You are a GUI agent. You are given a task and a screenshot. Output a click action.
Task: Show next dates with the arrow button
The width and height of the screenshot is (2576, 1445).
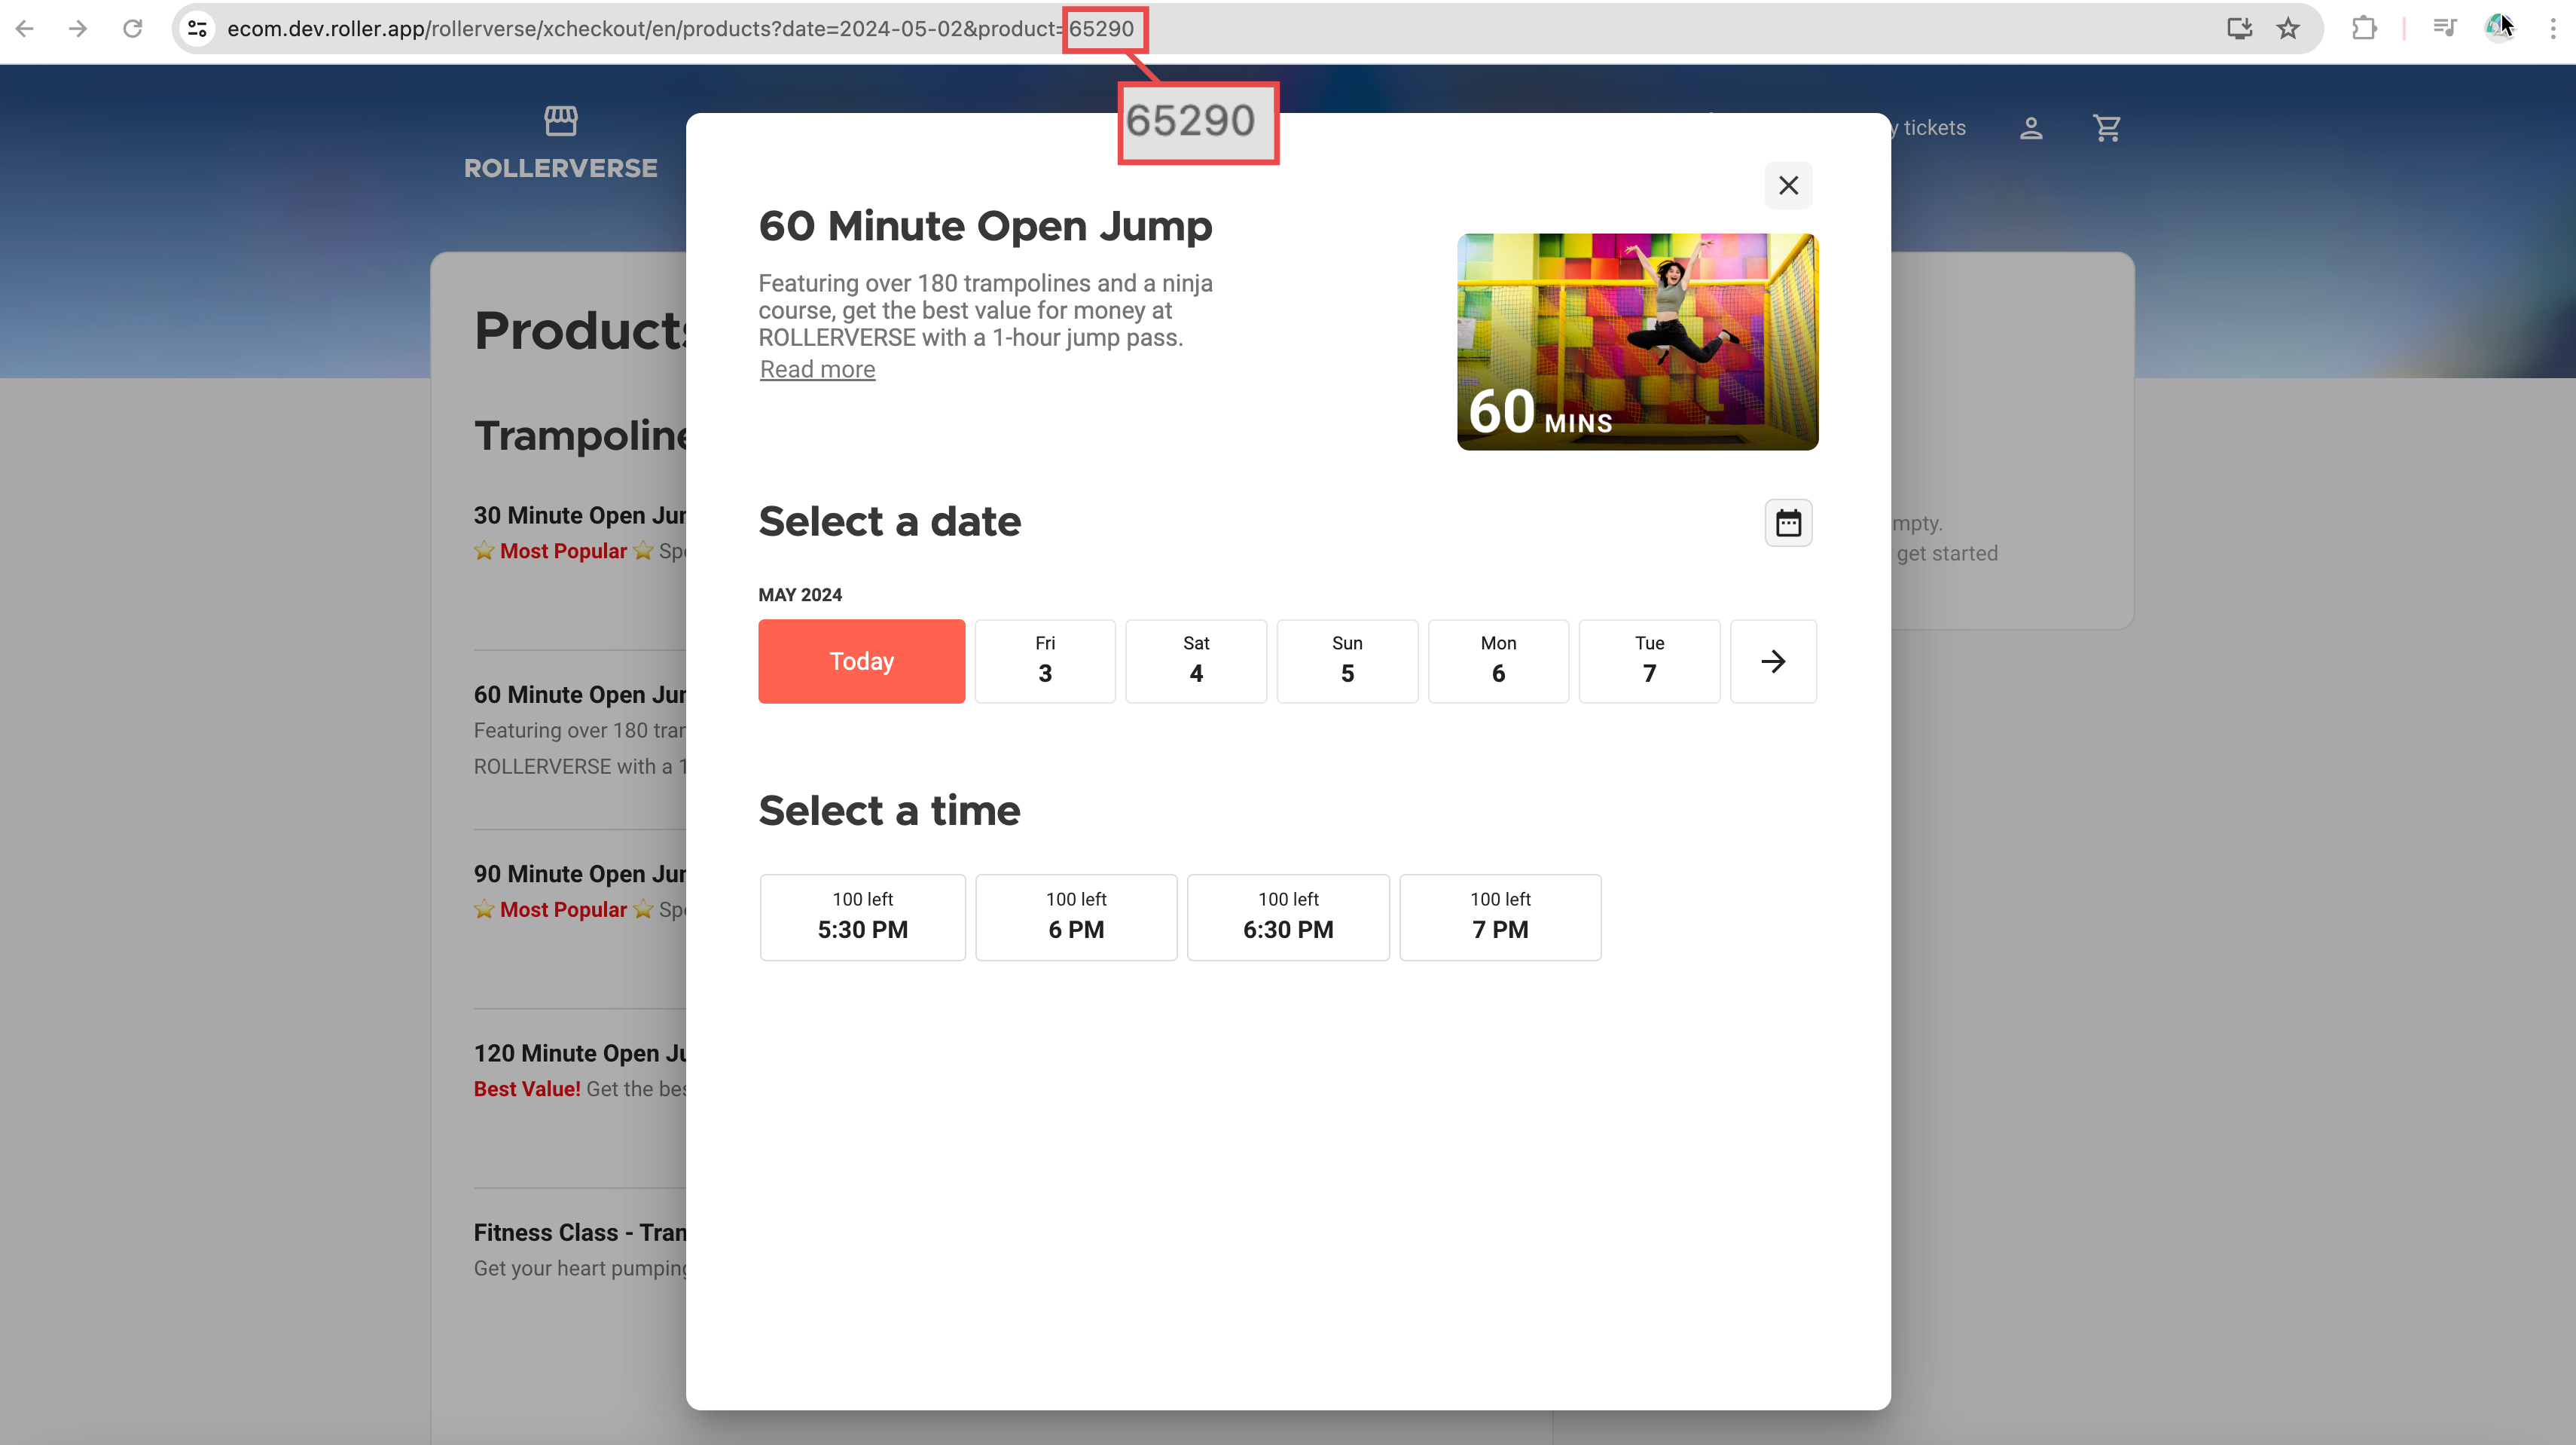(1773, 661)
